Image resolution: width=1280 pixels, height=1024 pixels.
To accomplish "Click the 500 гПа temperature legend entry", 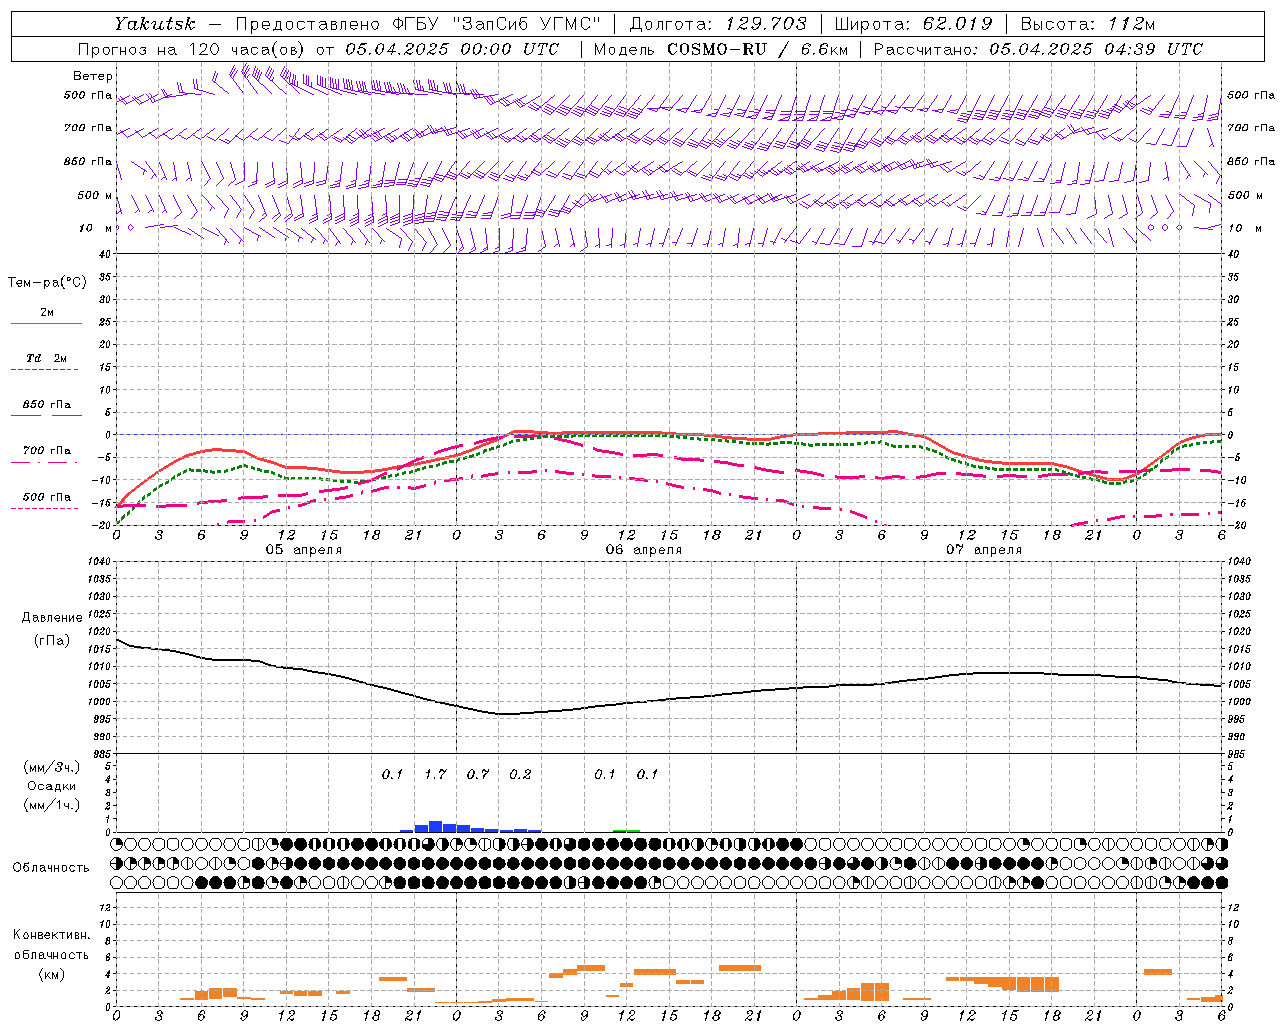I will (47, 497).
